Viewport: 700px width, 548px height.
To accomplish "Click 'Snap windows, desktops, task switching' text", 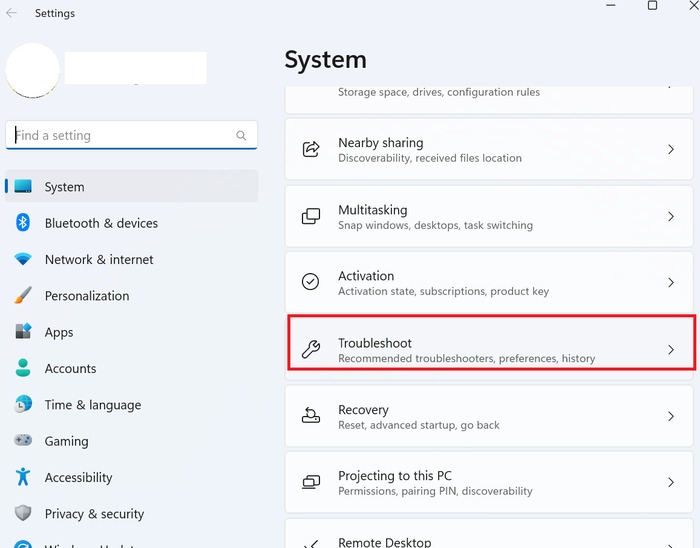I will point(435,225).
